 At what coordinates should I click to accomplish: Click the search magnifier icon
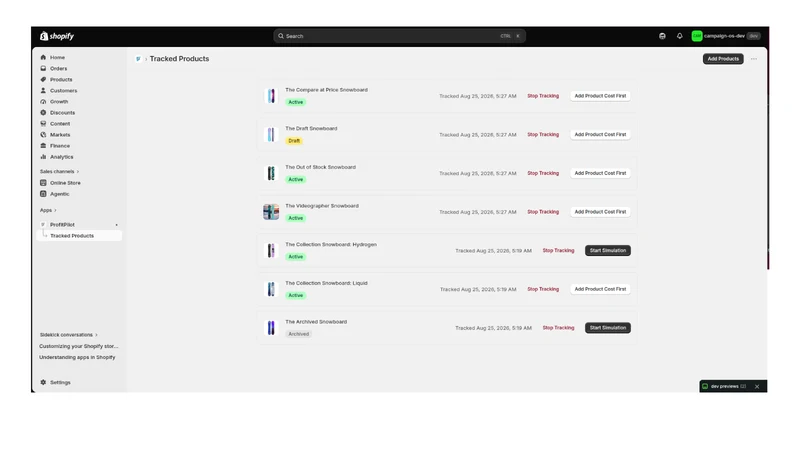point(281,36)
